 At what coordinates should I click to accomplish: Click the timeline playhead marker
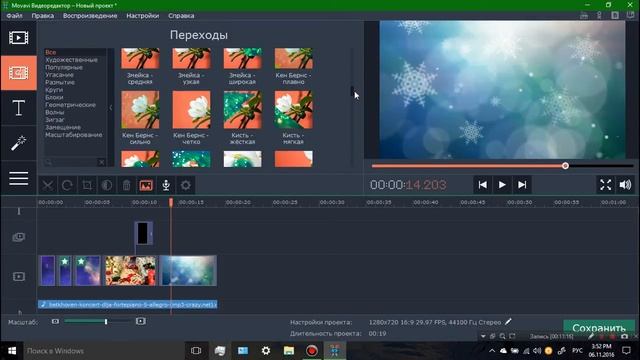coord(171,202)
